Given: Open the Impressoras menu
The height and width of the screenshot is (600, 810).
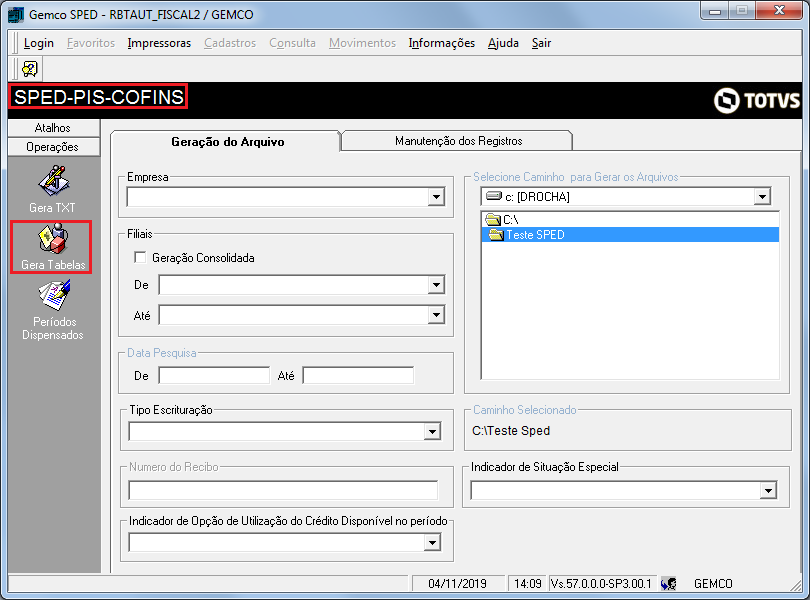Looking at the screenshot, I should point(159,43).
